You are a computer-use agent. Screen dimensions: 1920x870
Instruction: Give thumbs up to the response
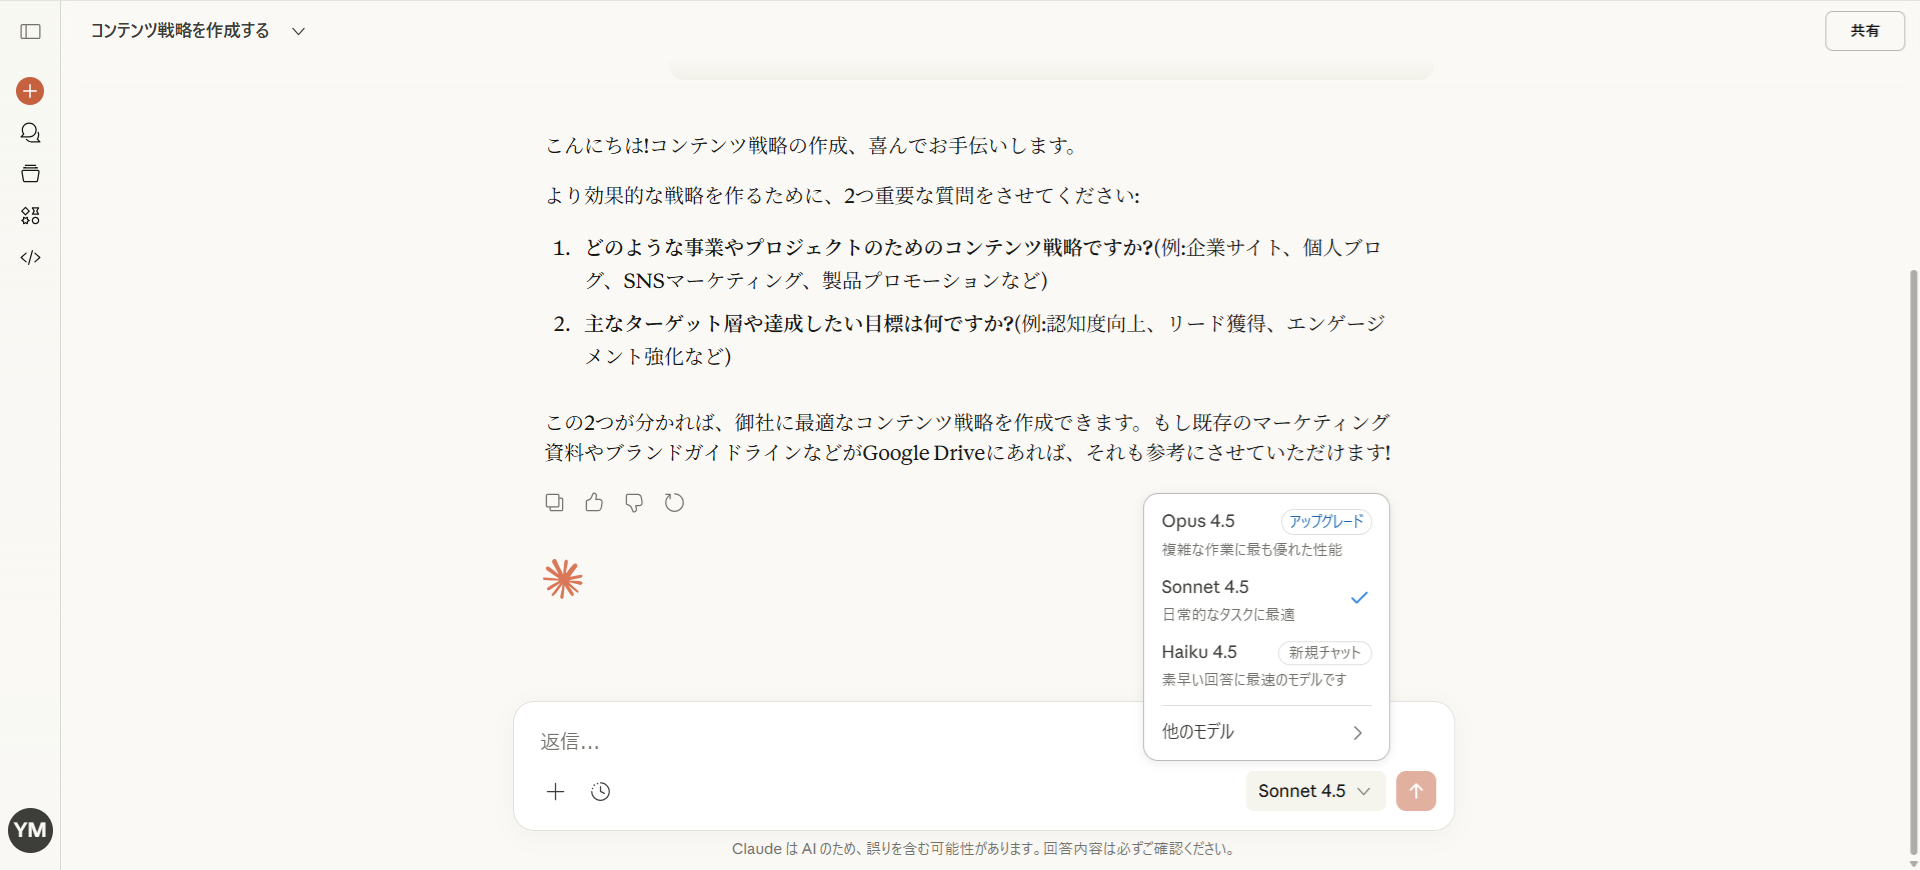[x=594, y=502]
